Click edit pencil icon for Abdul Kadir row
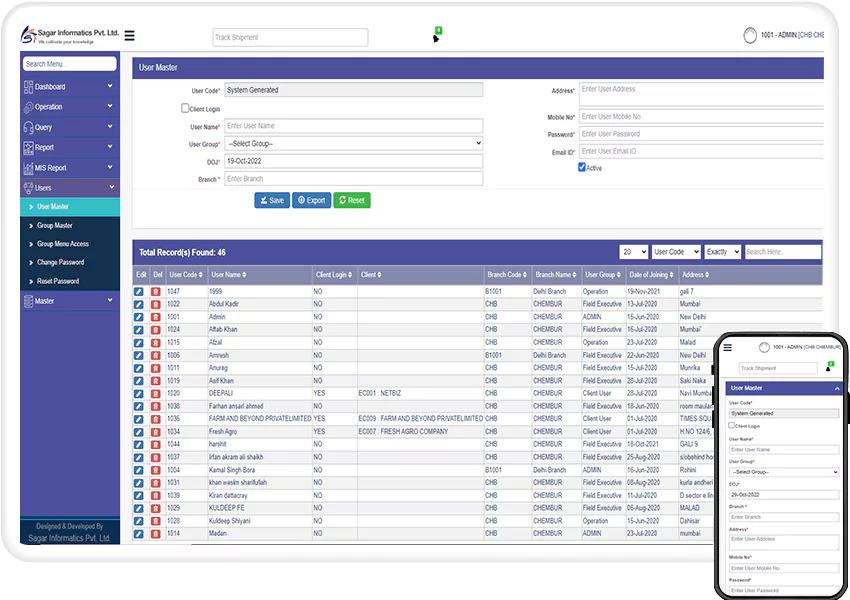This screenshot has height=600, width=850. [x=139, y=304]
